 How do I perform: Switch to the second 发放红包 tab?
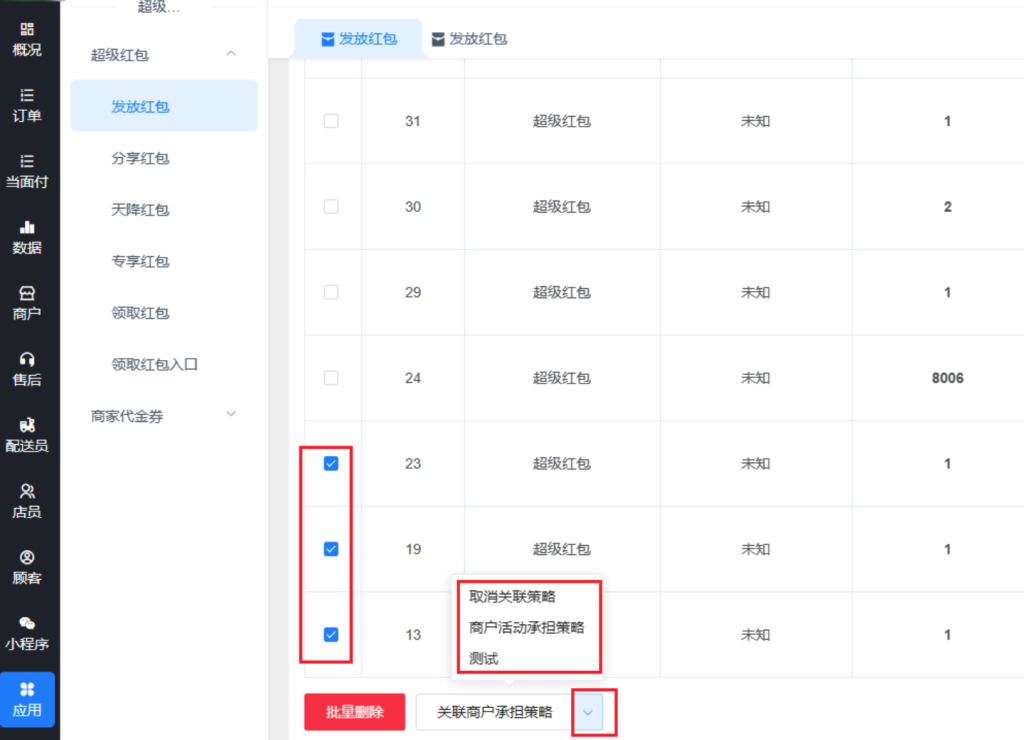[x=468, y=39]
